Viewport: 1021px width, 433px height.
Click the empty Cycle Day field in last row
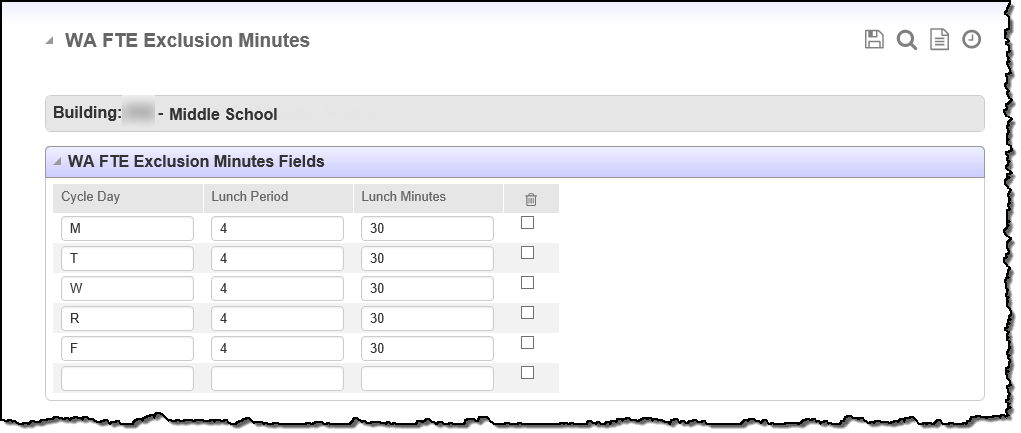pos(127,379)
